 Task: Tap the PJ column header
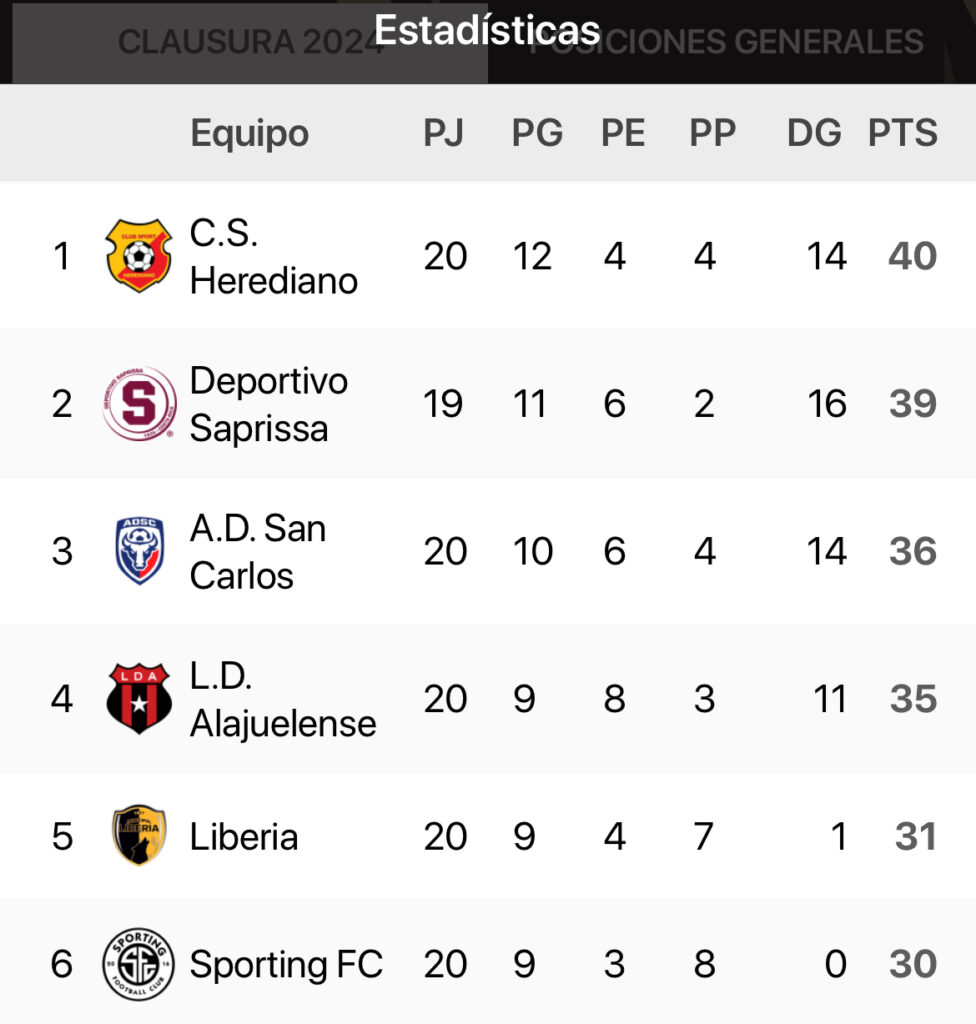click(x=443, y=133)
